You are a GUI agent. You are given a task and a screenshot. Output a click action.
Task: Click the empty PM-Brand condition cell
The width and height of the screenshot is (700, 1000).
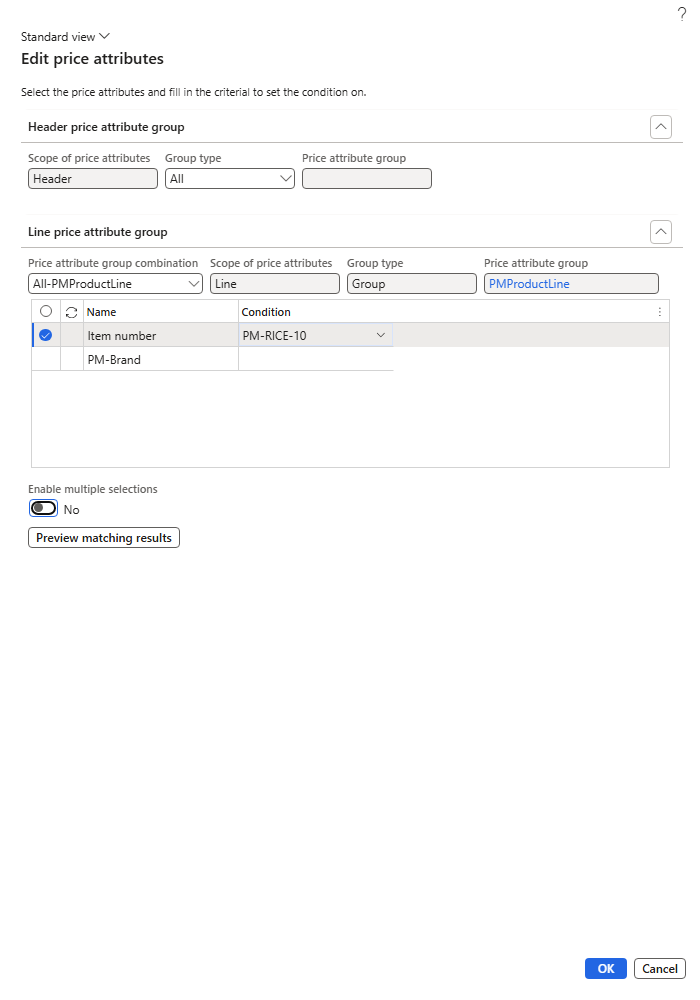[x=316, y=359]
